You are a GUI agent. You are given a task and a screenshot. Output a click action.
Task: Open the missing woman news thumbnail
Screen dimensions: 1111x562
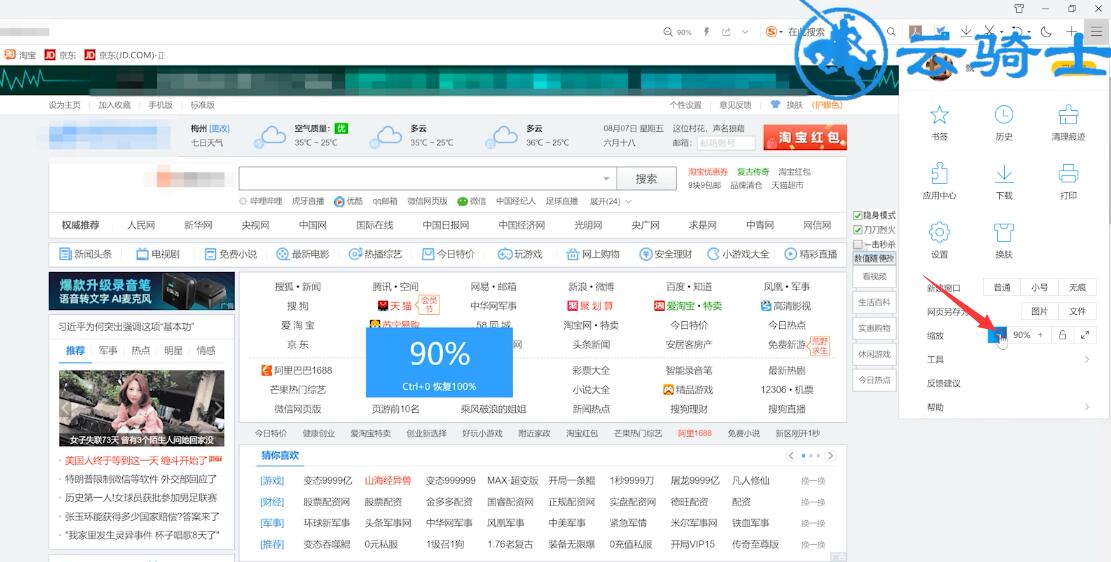pyautogui.click(x=142, y=408)
